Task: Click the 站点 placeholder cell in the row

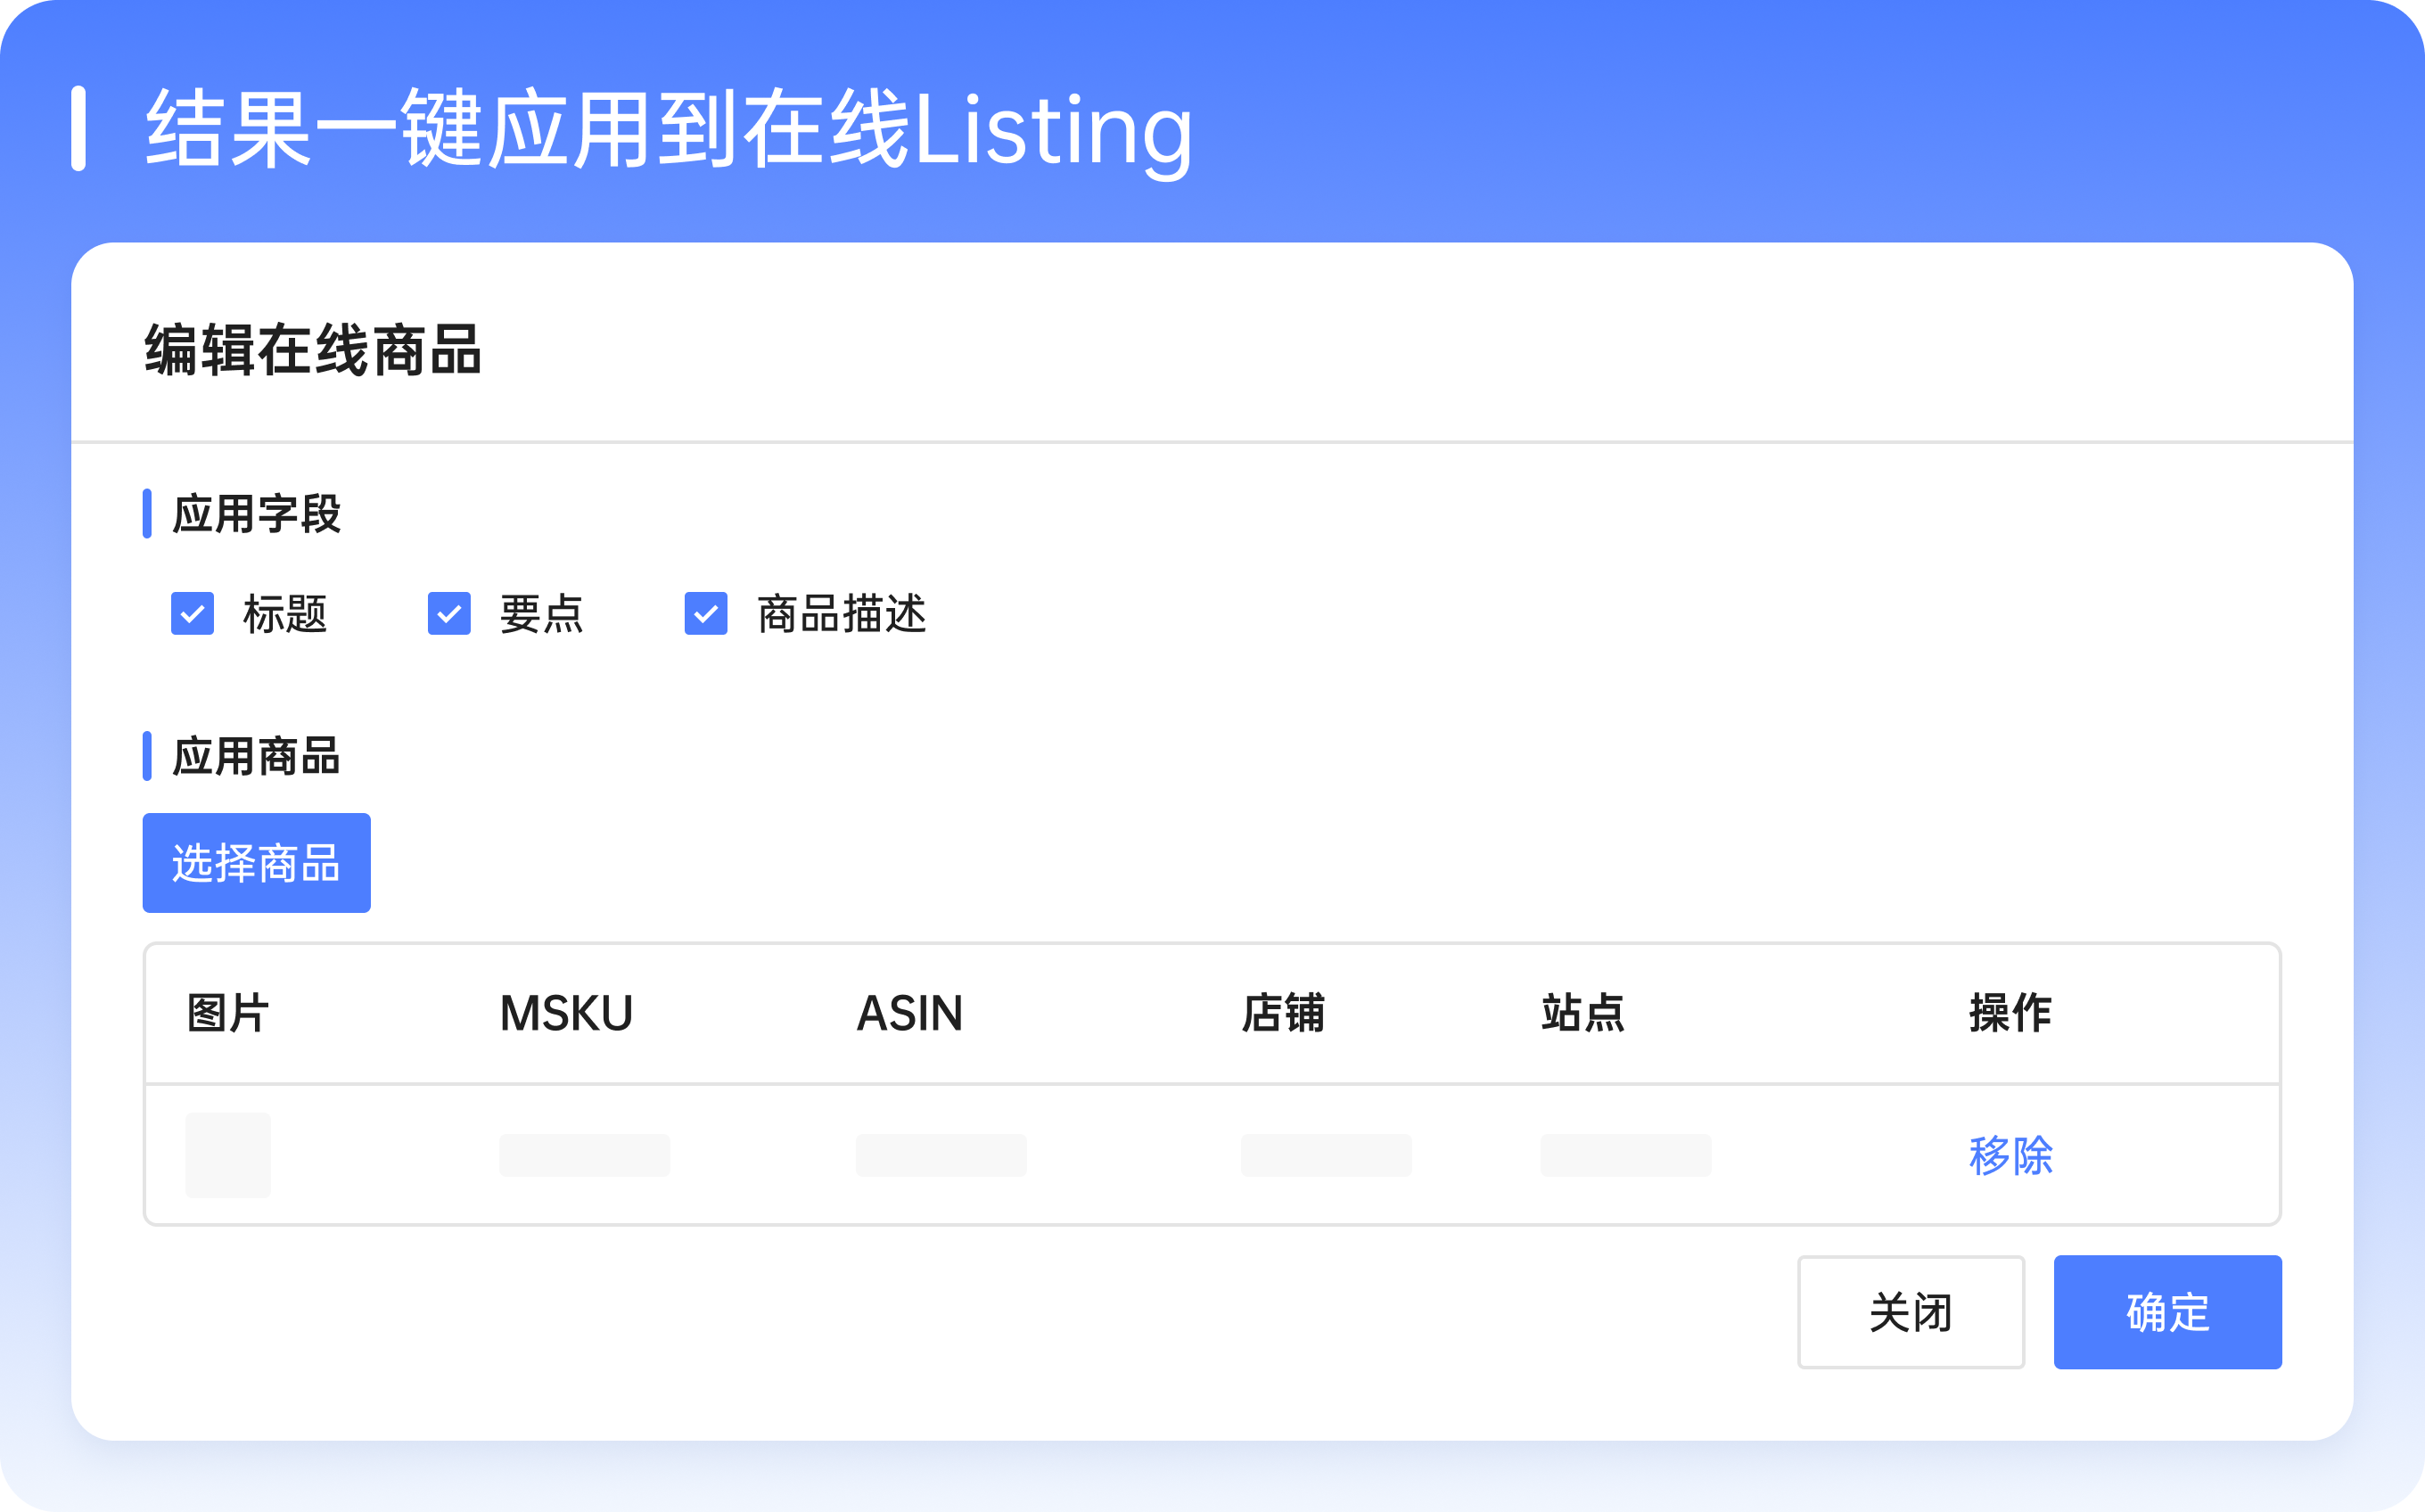Action: tap(1626, 1155)
